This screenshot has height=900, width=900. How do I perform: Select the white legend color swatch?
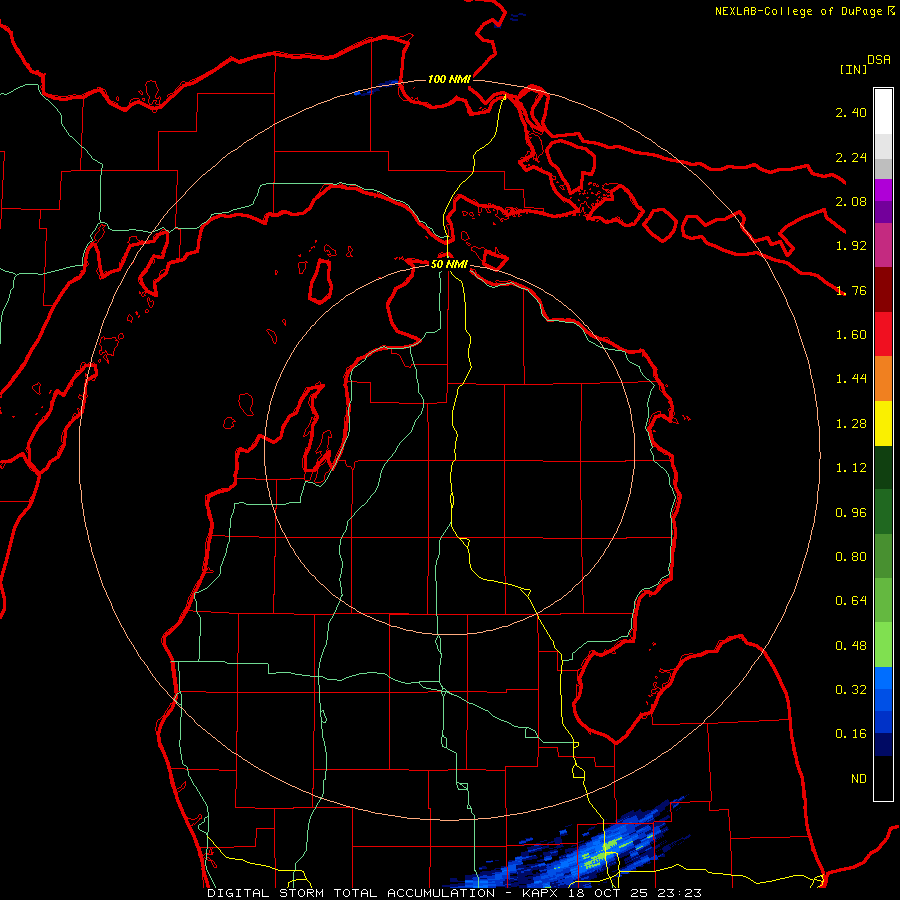tap(883, 111)
